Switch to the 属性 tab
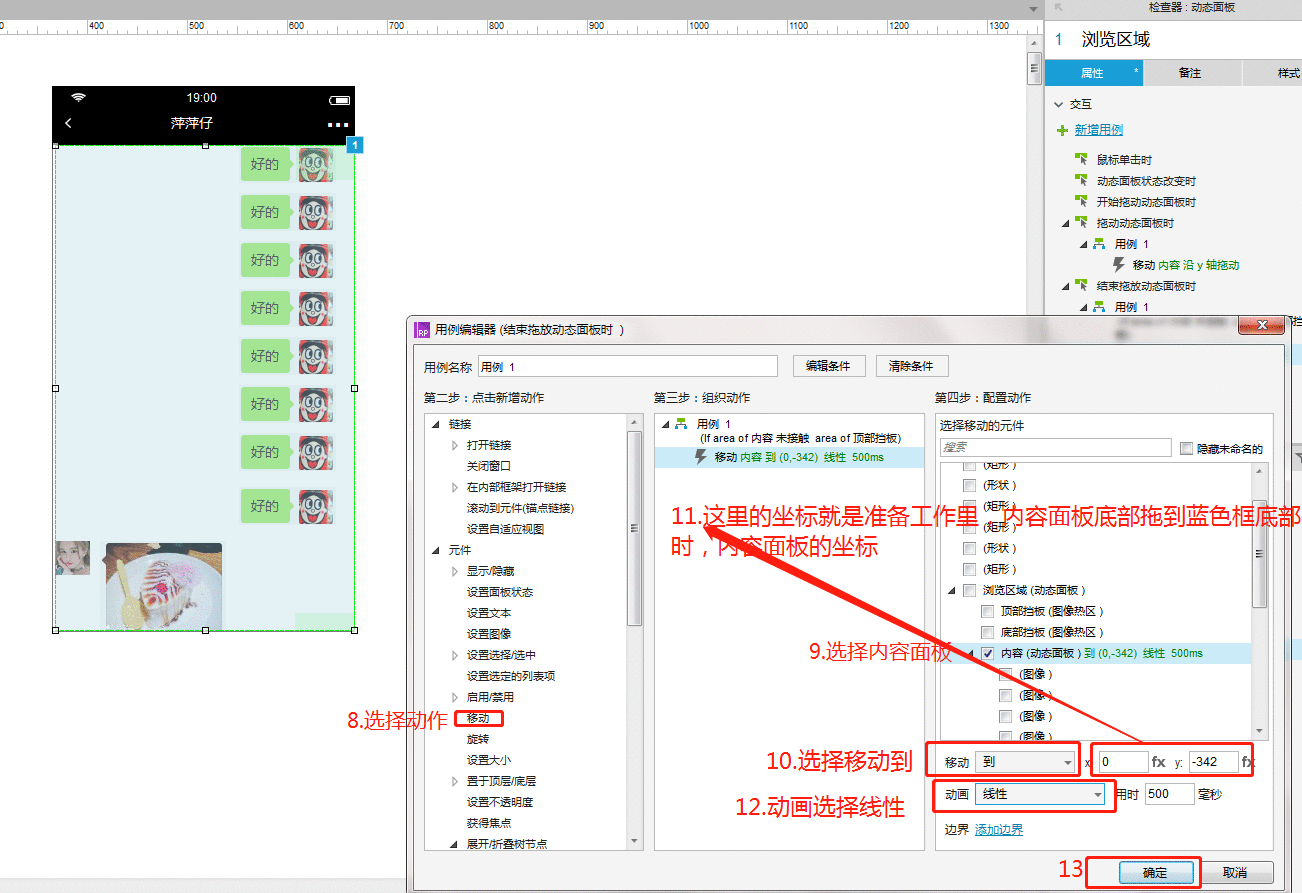The width and height of the screenshot is (1302, 893). point(1093,73)
